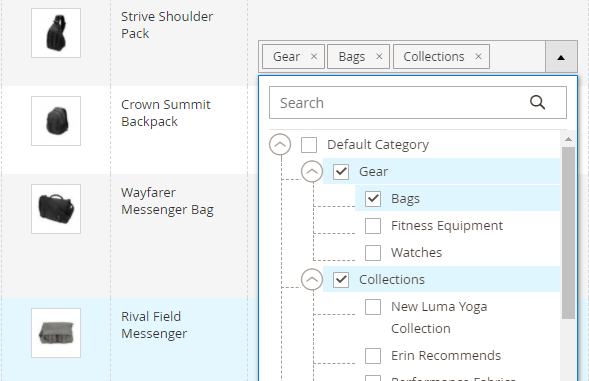Remove the Gear category tag
This screenshot has width=589, height=381.
[x=314, y=56]
